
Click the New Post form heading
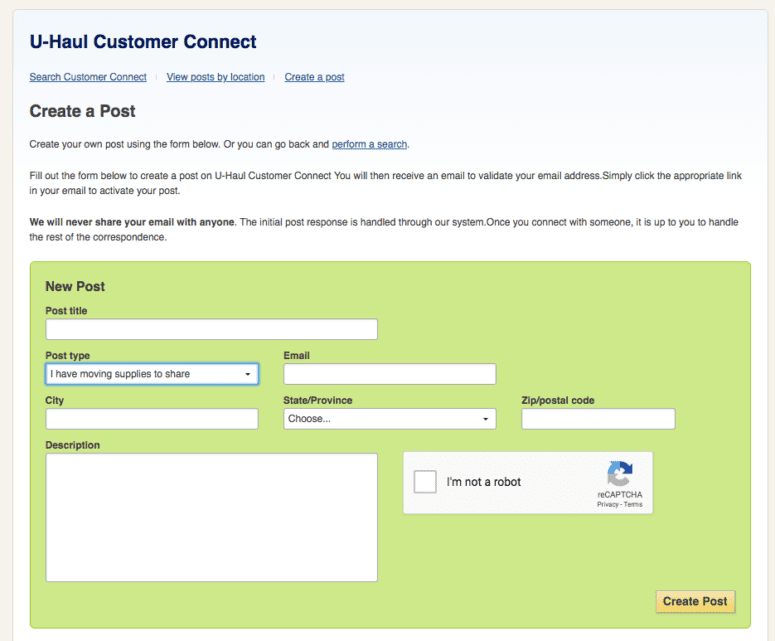[x=75, y=287]
